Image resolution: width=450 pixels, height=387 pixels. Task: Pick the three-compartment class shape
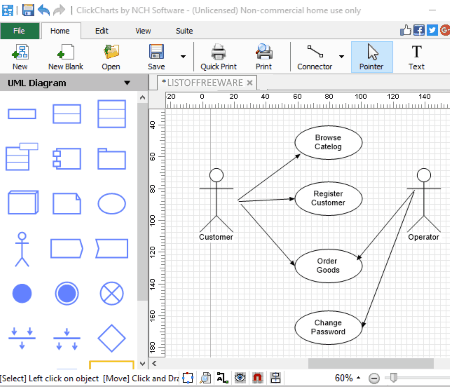112,114
